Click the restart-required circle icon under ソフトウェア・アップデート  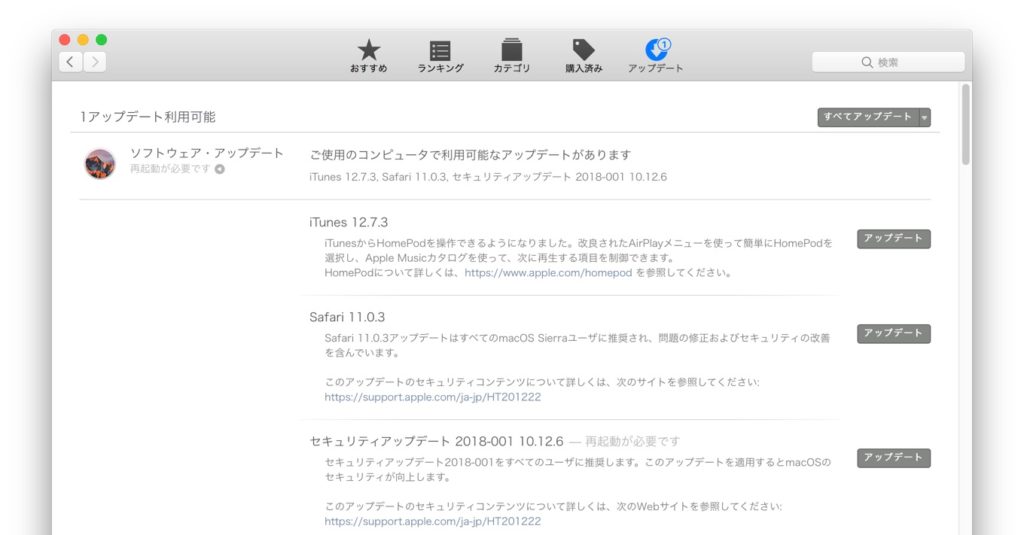[x=220, y=169]
